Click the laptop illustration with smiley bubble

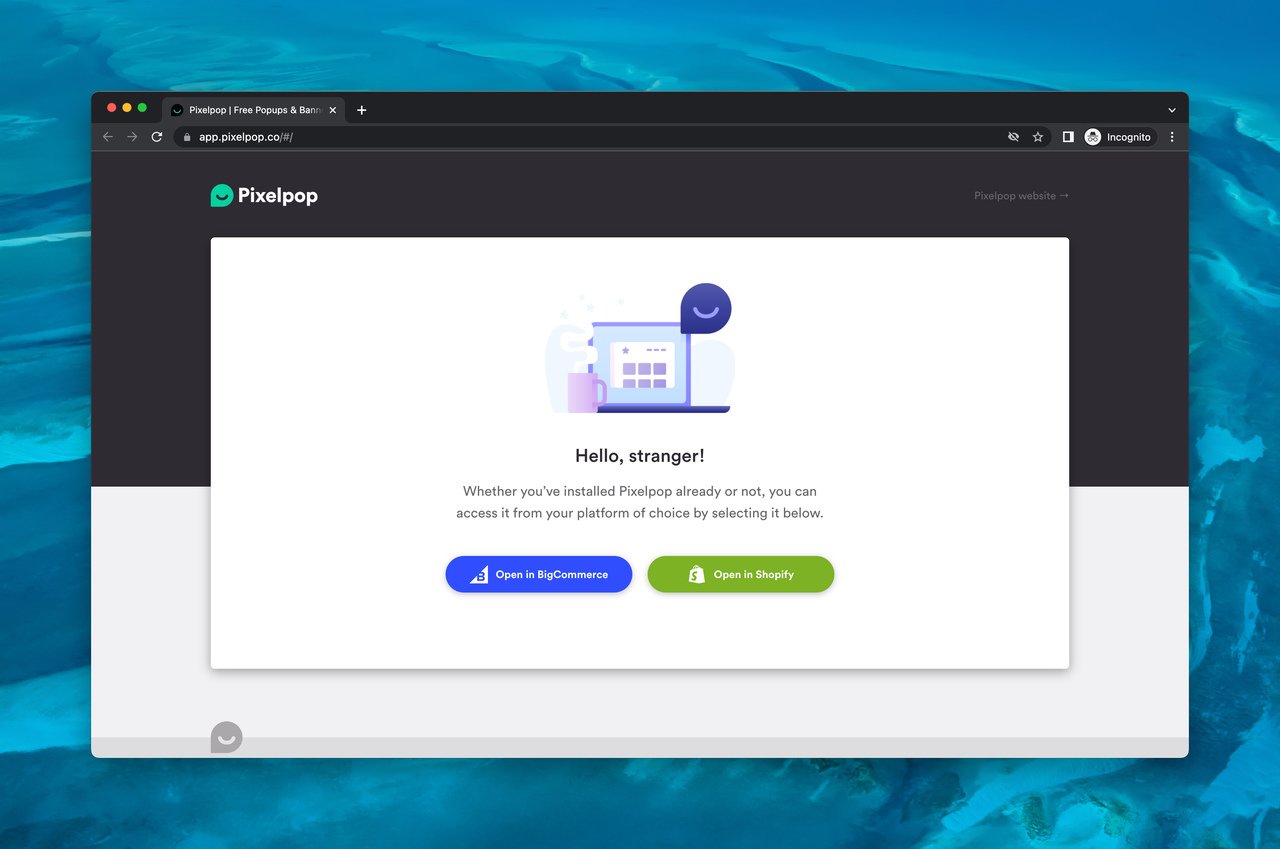[x=640, y=348]
